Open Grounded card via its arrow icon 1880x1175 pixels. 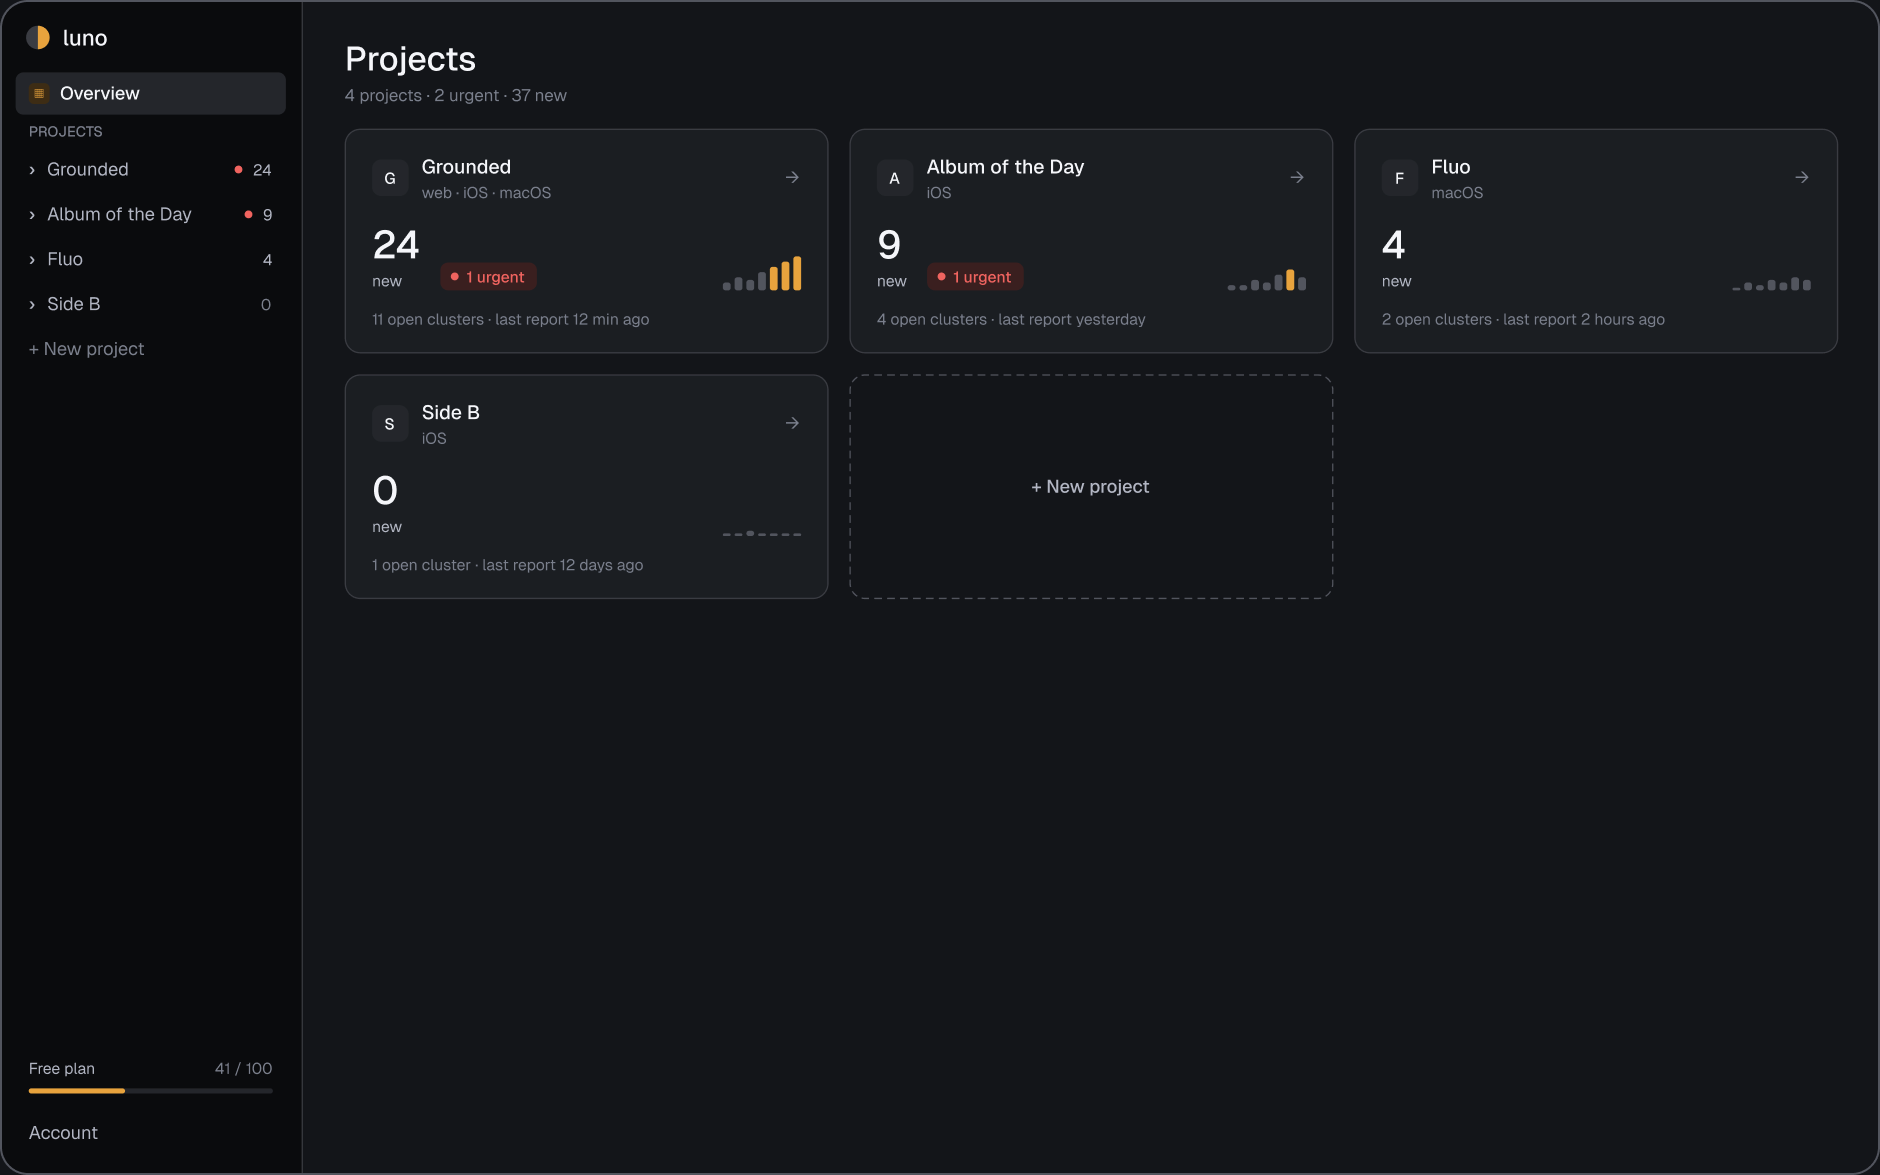coord(792,177)
